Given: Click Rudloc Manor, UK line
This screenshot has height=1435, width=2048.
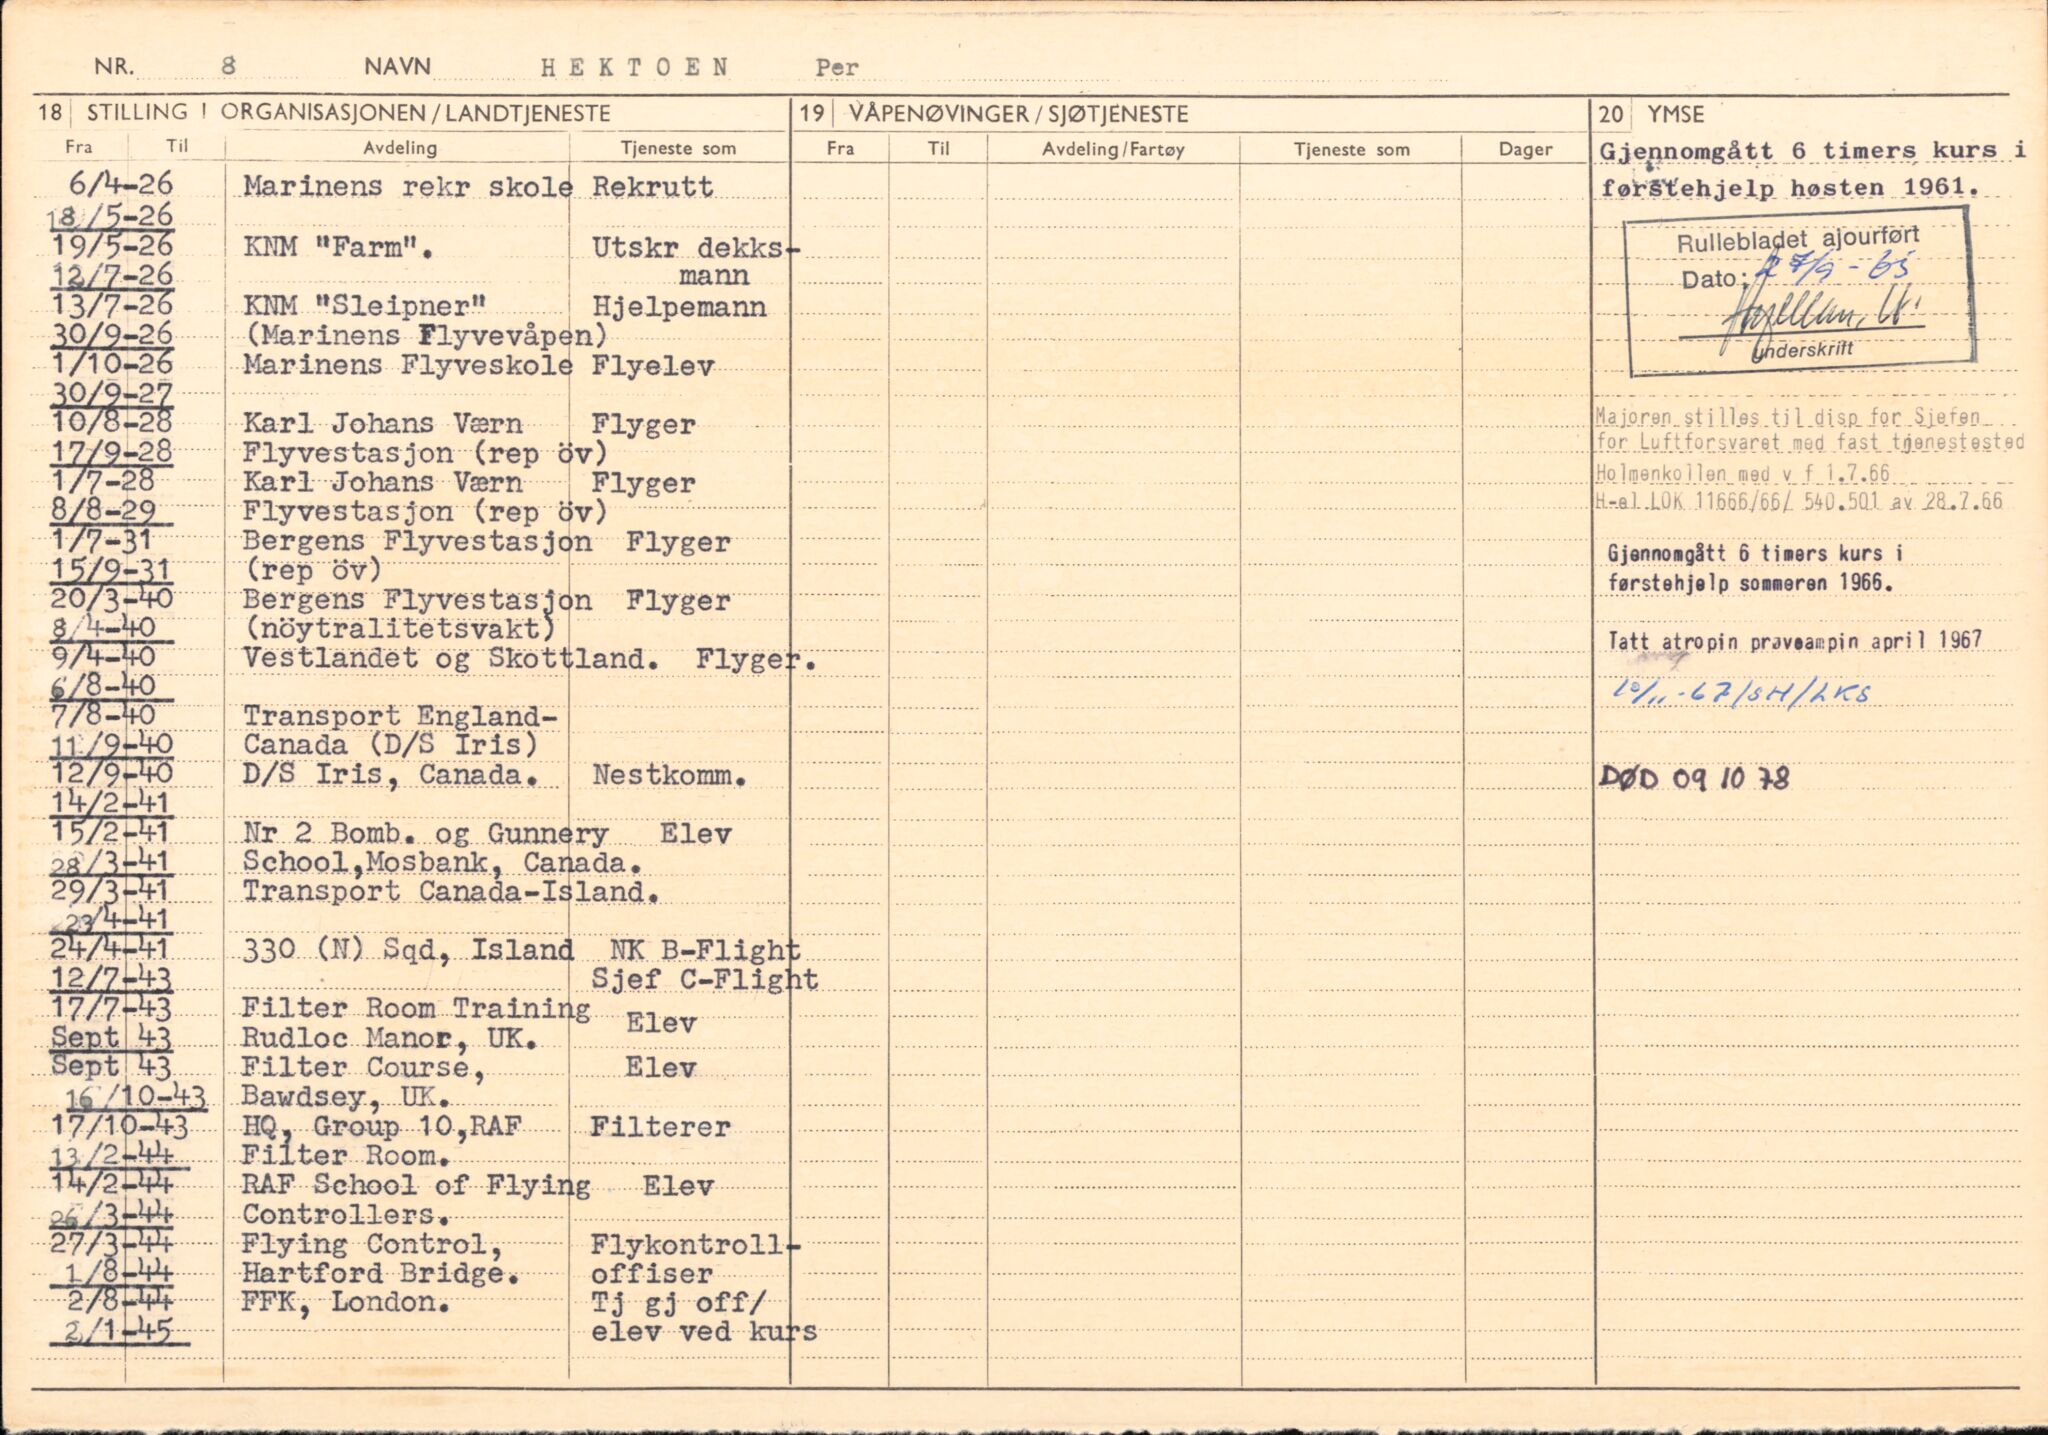Looking at the screenshot, I should (x=390, y=1038).
